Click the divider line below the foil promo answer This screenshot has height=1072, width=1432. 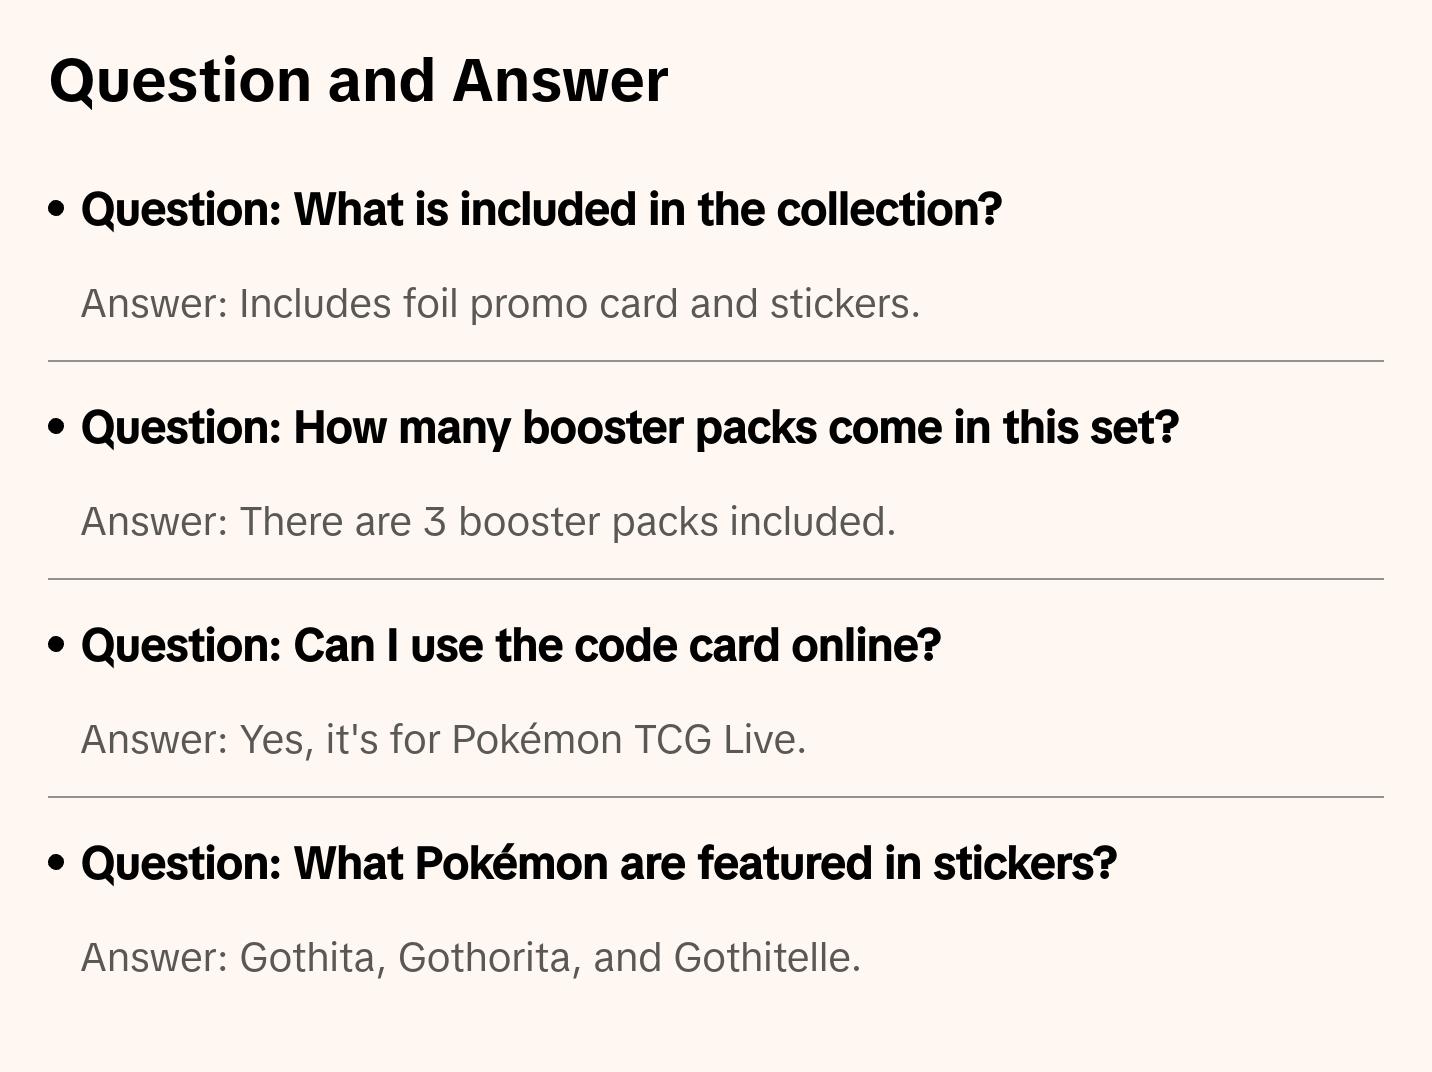[x=716, y=361]
